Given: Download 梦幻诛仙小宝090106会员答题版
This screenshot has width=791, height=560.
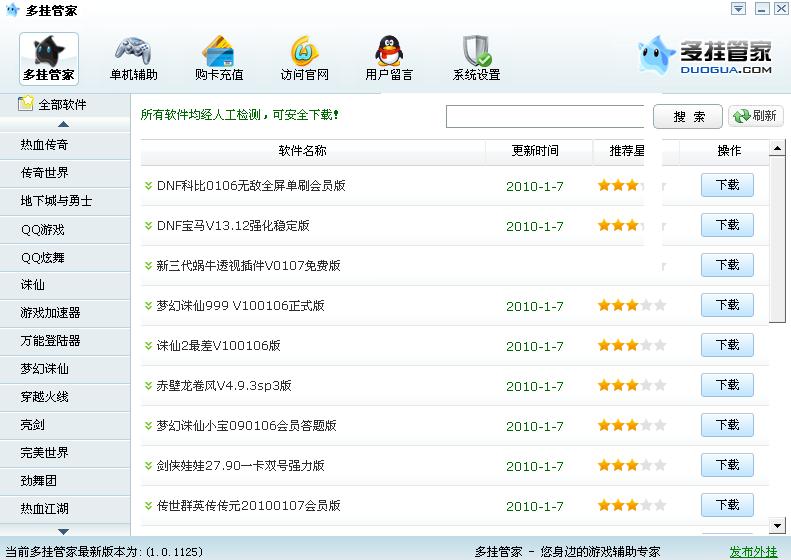Looking at the screenshot, I should (x=727, y=425).
